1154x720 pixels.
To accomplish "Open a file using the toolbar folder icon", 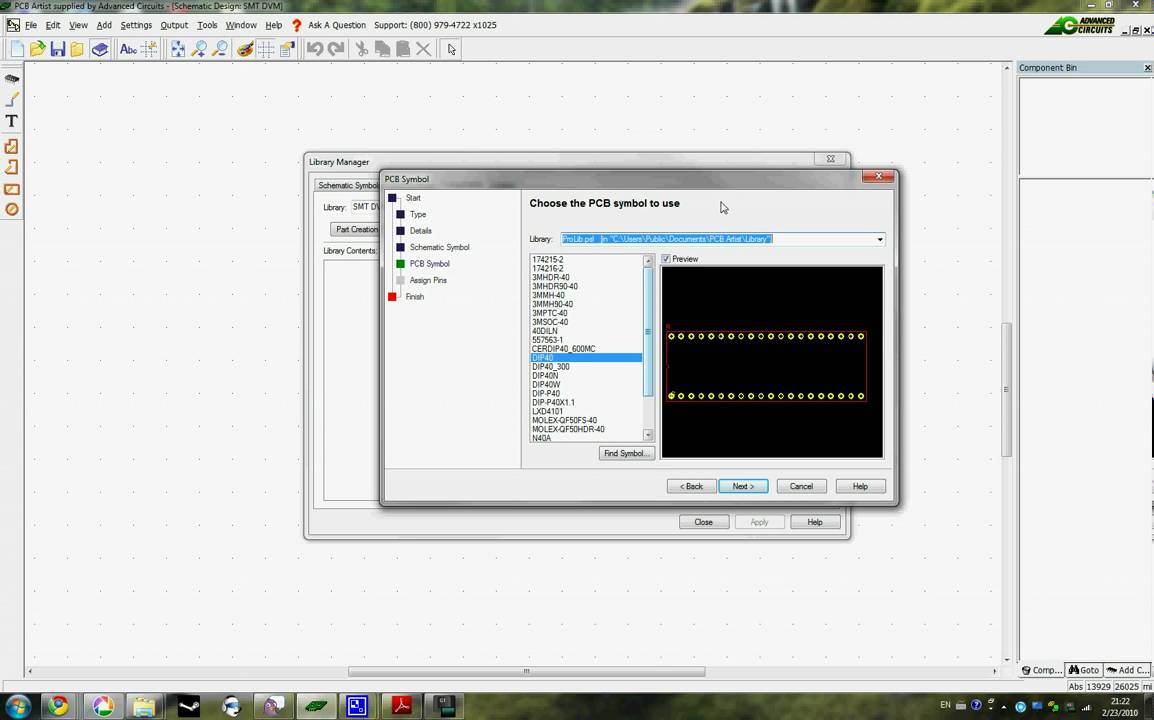I will (x=37, y=49).
